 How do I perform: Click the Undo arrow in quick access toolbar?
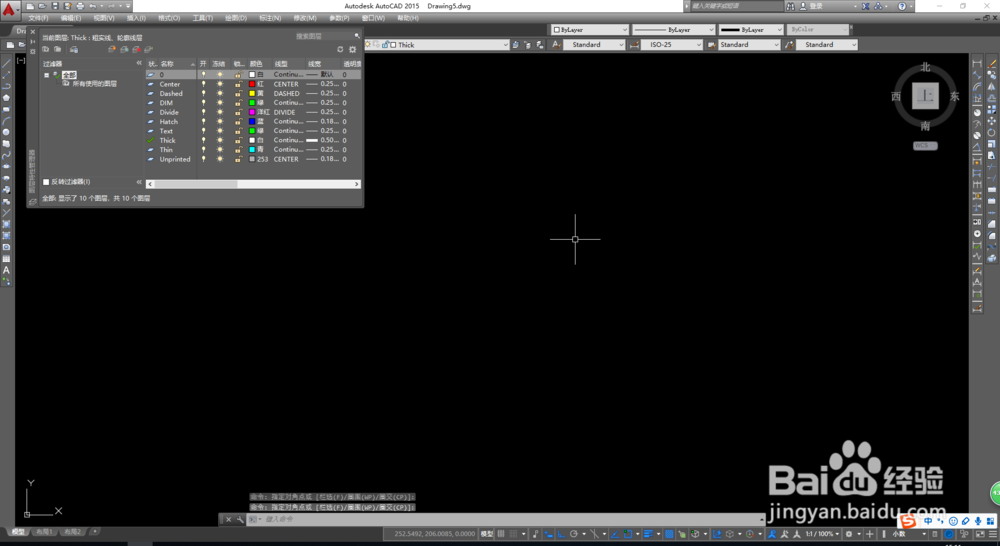click(92, 6)
